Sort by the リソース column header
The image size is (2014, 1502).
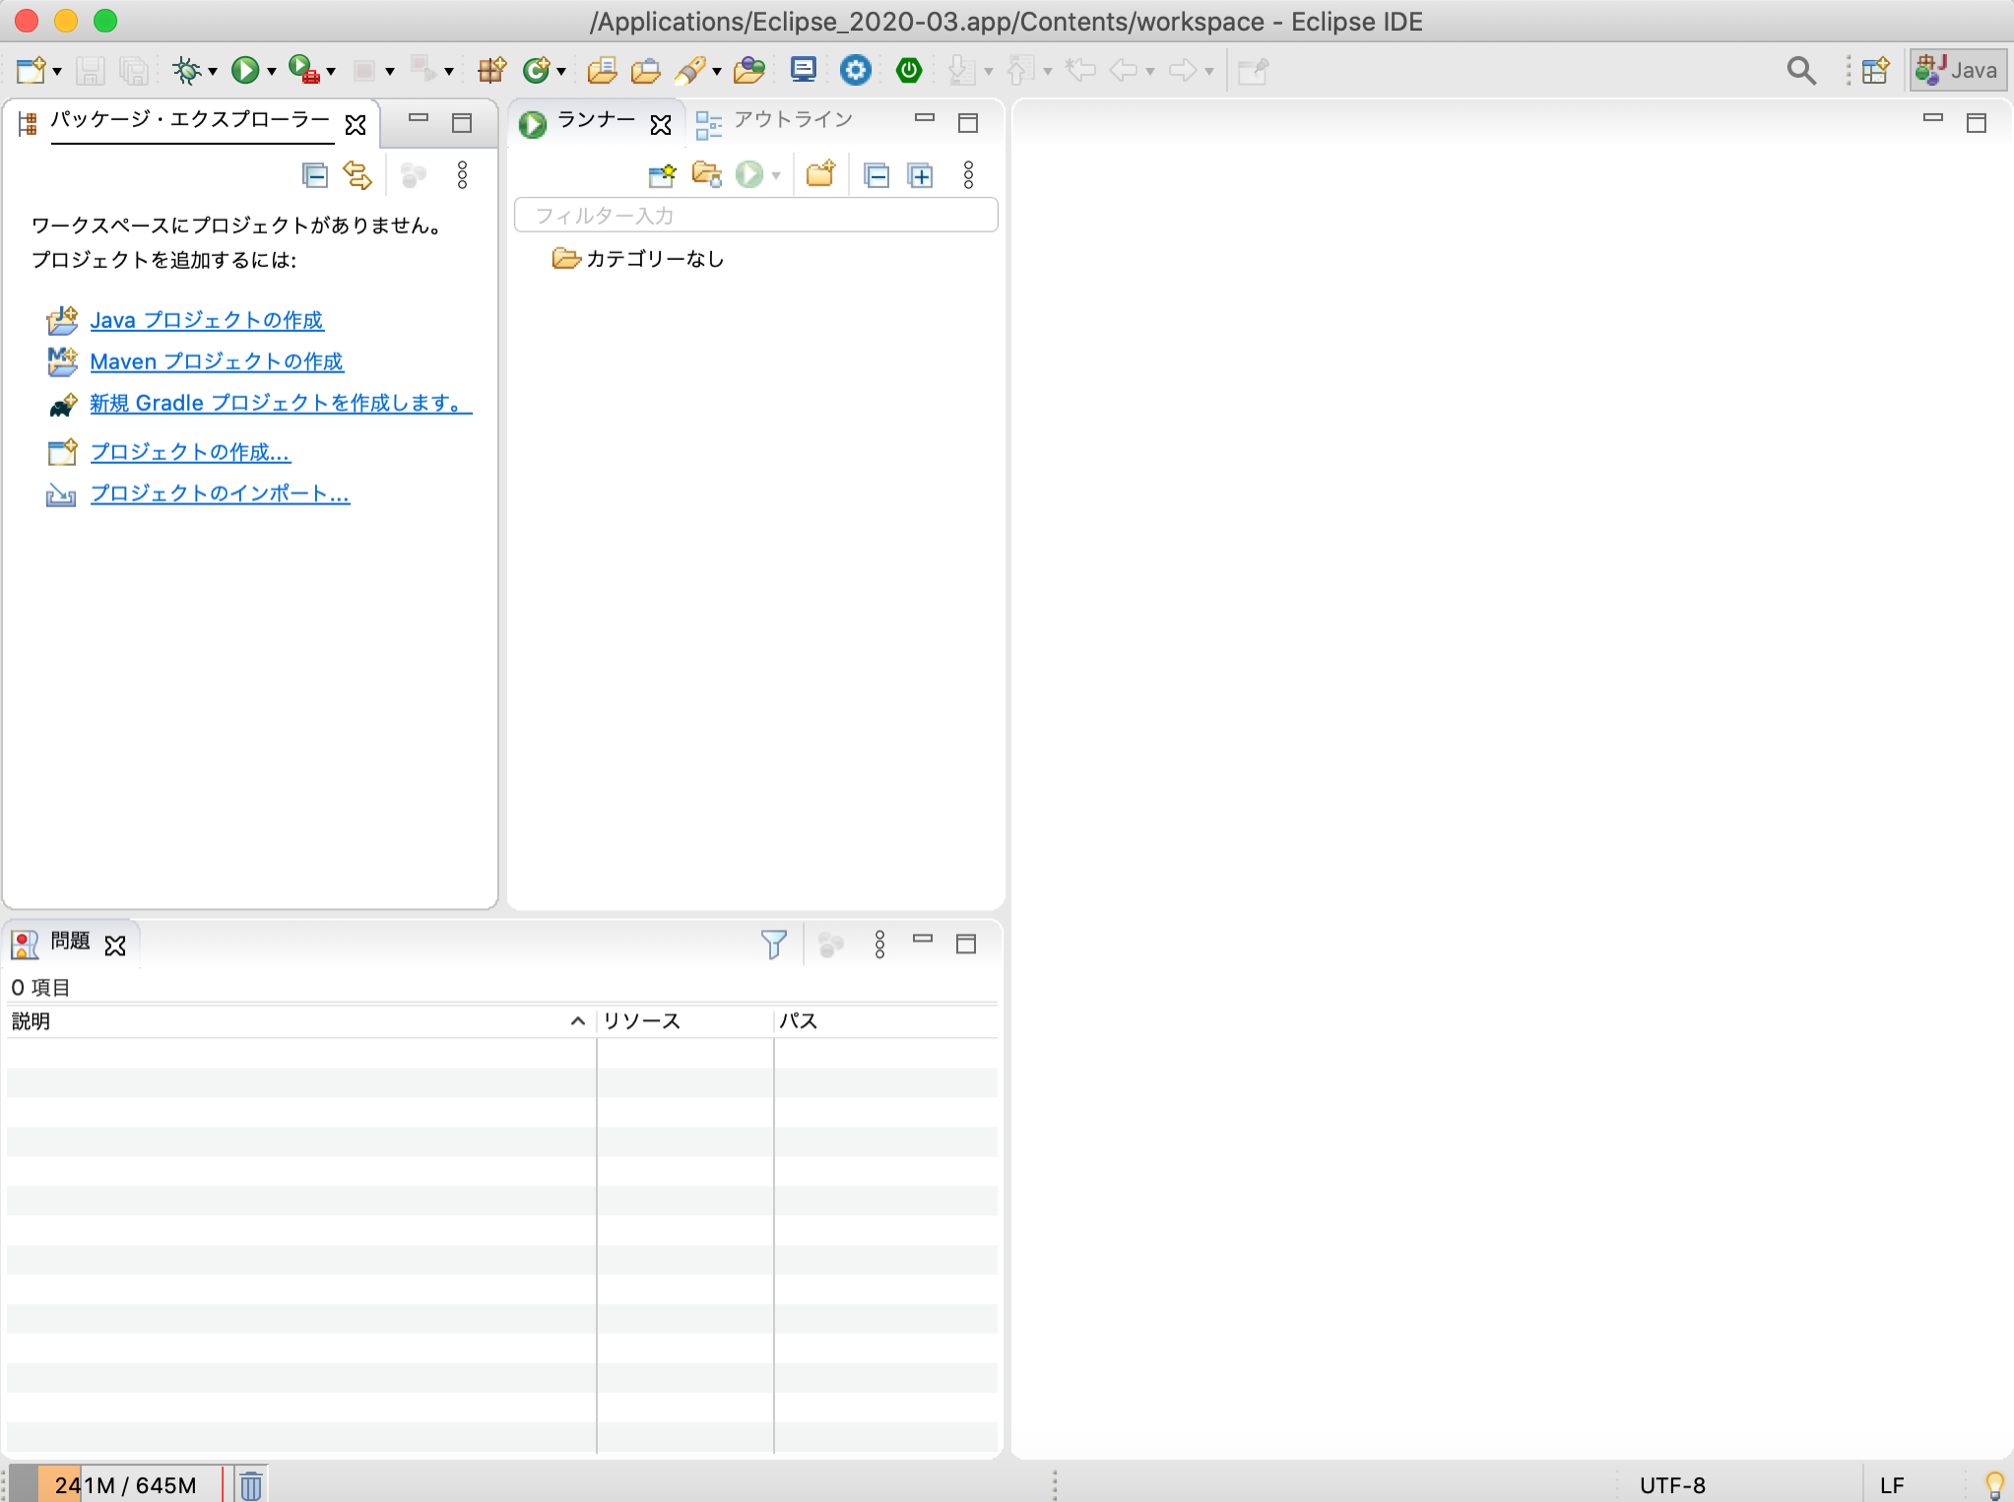pos(685,1021)
